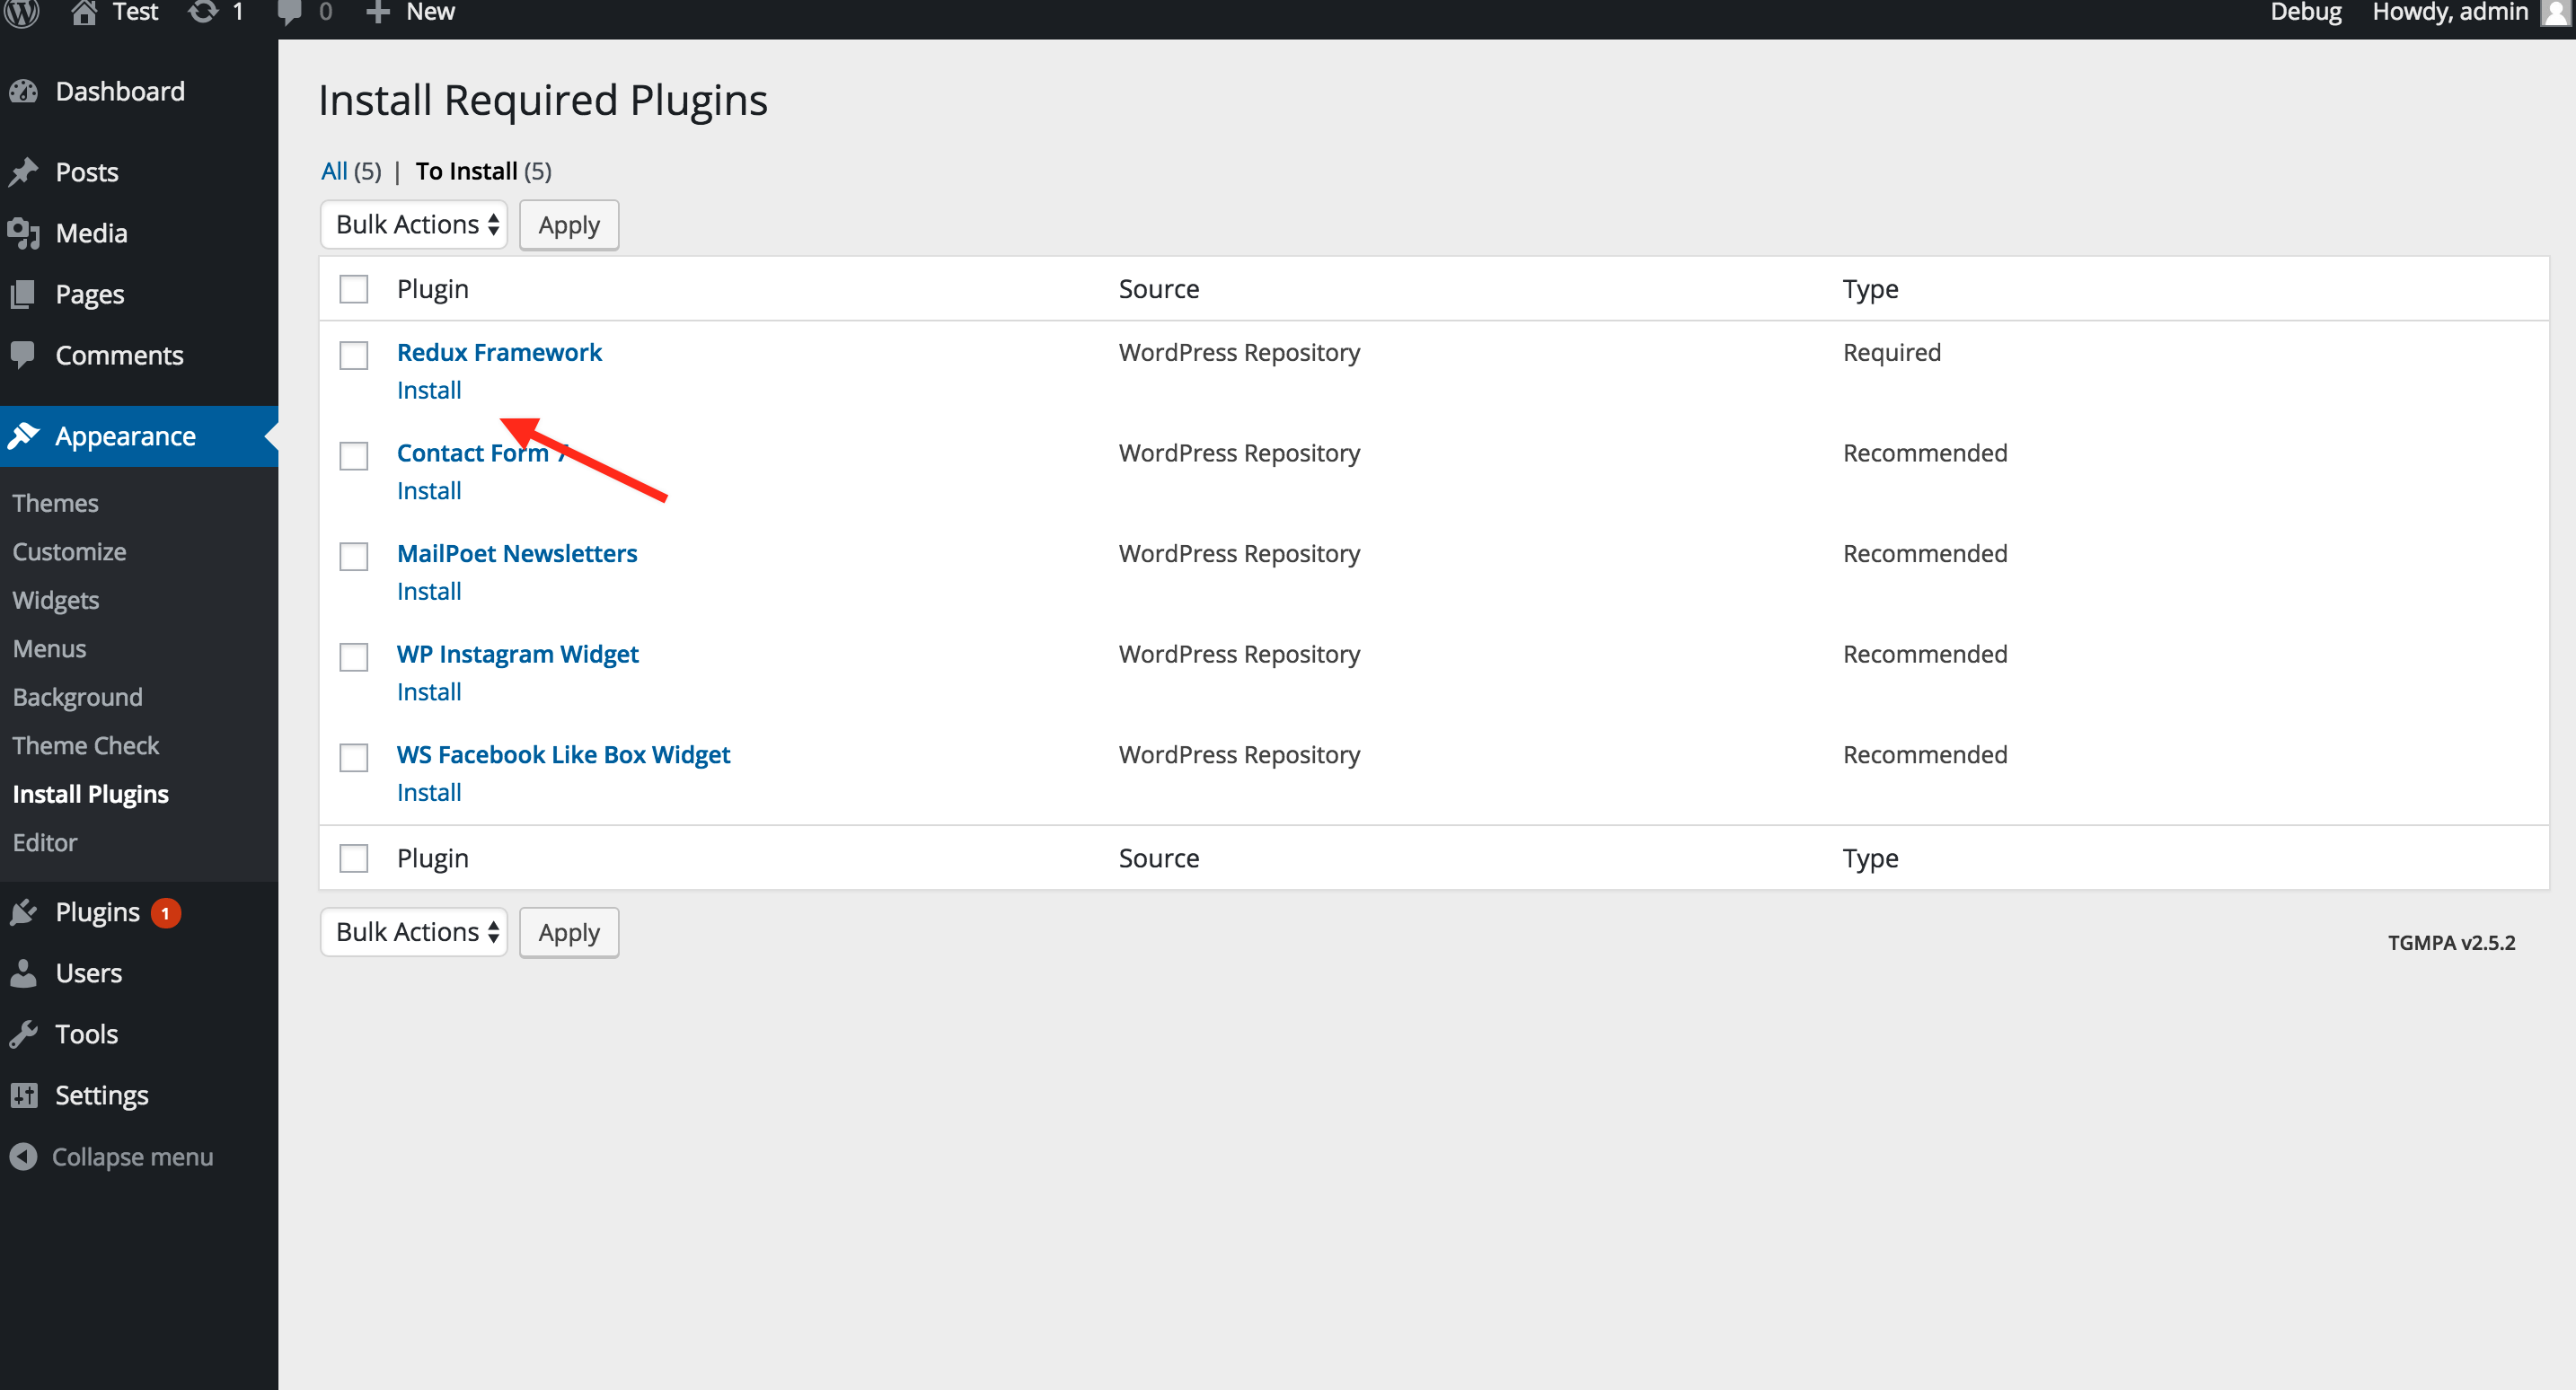Switch to the To Install (5) filter
Image resolution: width=2576 pixels, height=1390 pixels.
tap(483, 171)
